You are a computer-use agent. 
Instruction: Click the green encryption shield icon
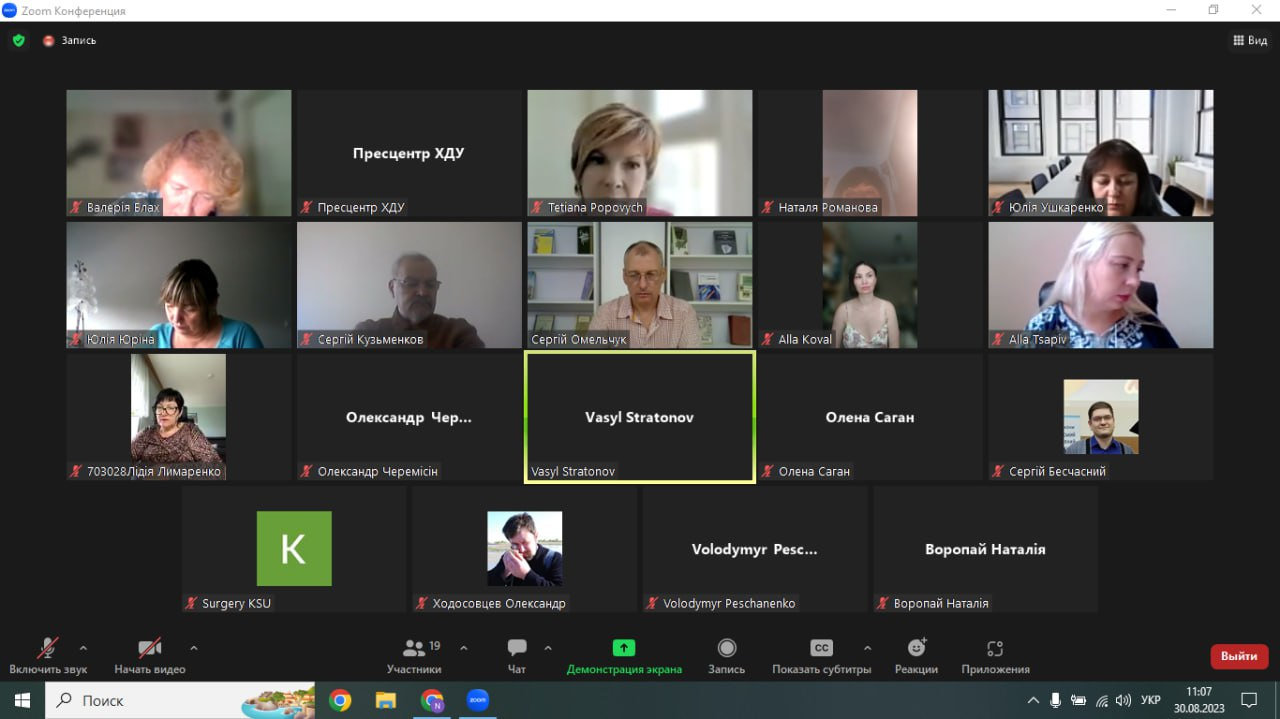pyautogui.click(x=18, y=41)
